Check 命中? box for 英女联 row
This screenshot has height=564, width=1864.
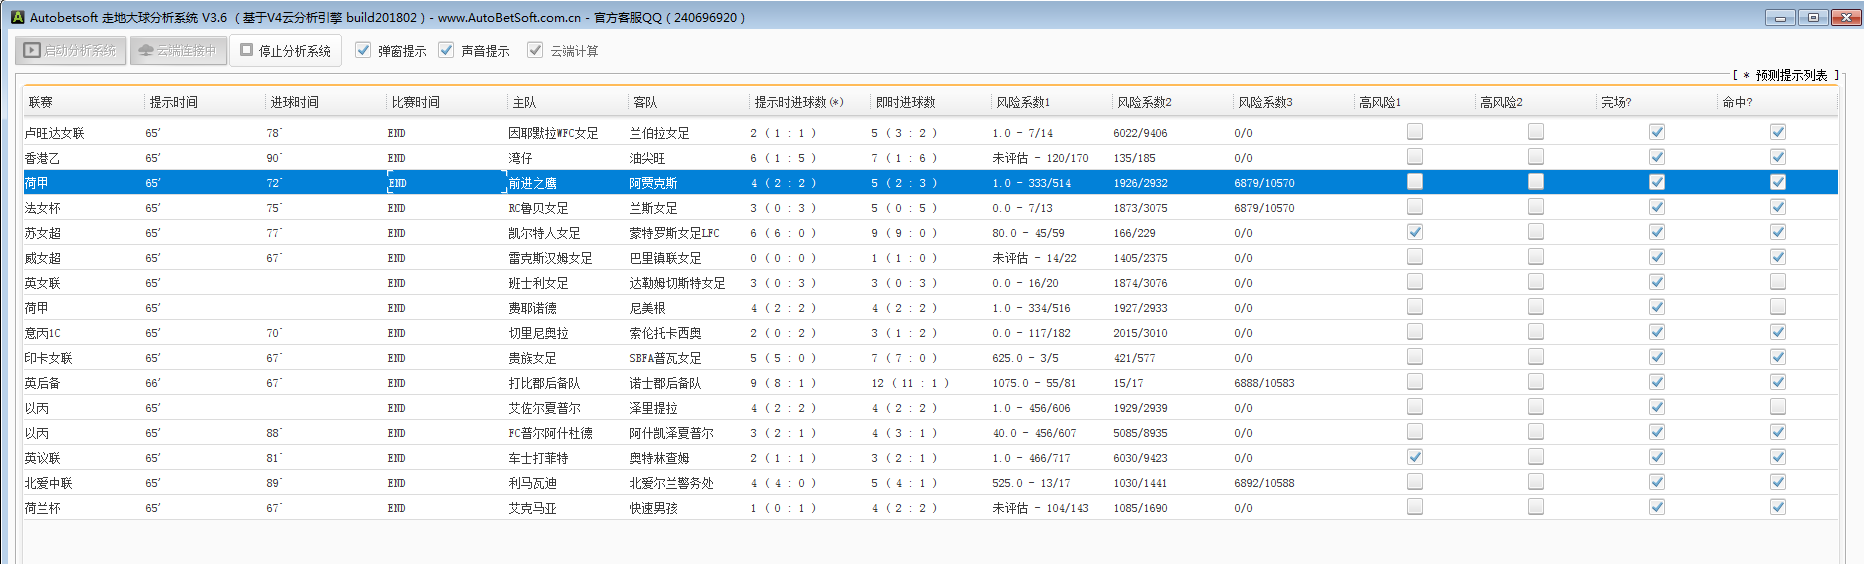(1778, 282)
